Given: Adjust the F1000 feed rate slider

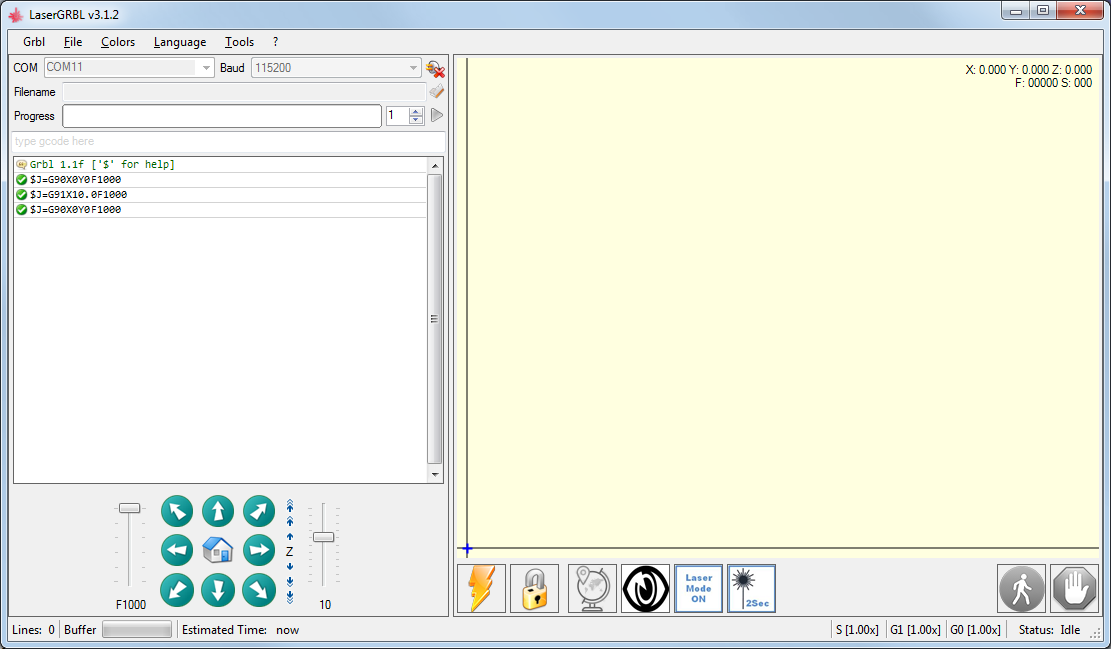Looking at the screenshot, I should (x=130, y=508).
